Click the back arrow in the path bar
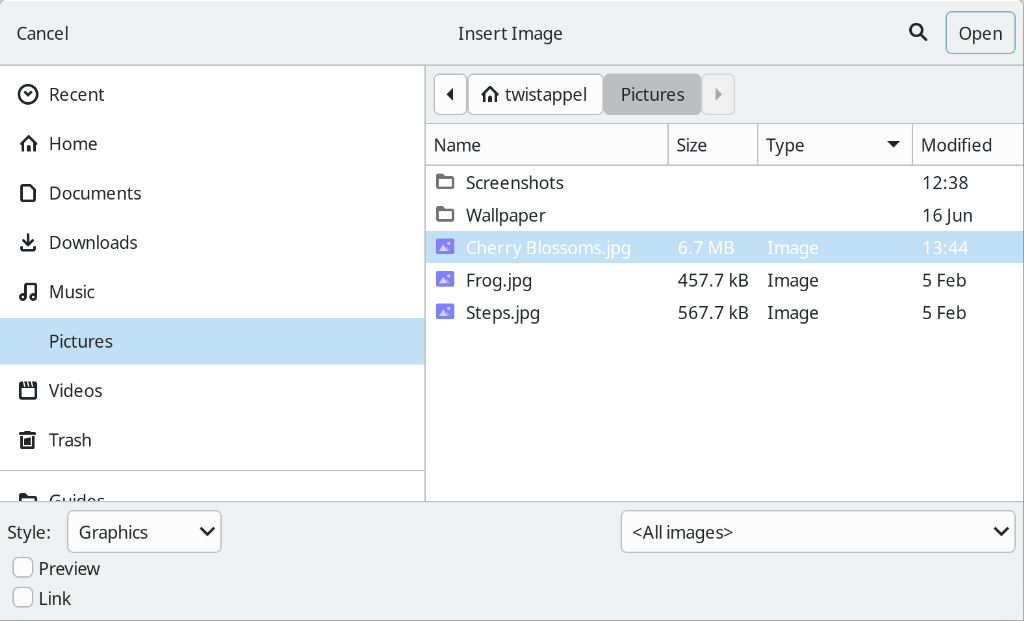 450,94
